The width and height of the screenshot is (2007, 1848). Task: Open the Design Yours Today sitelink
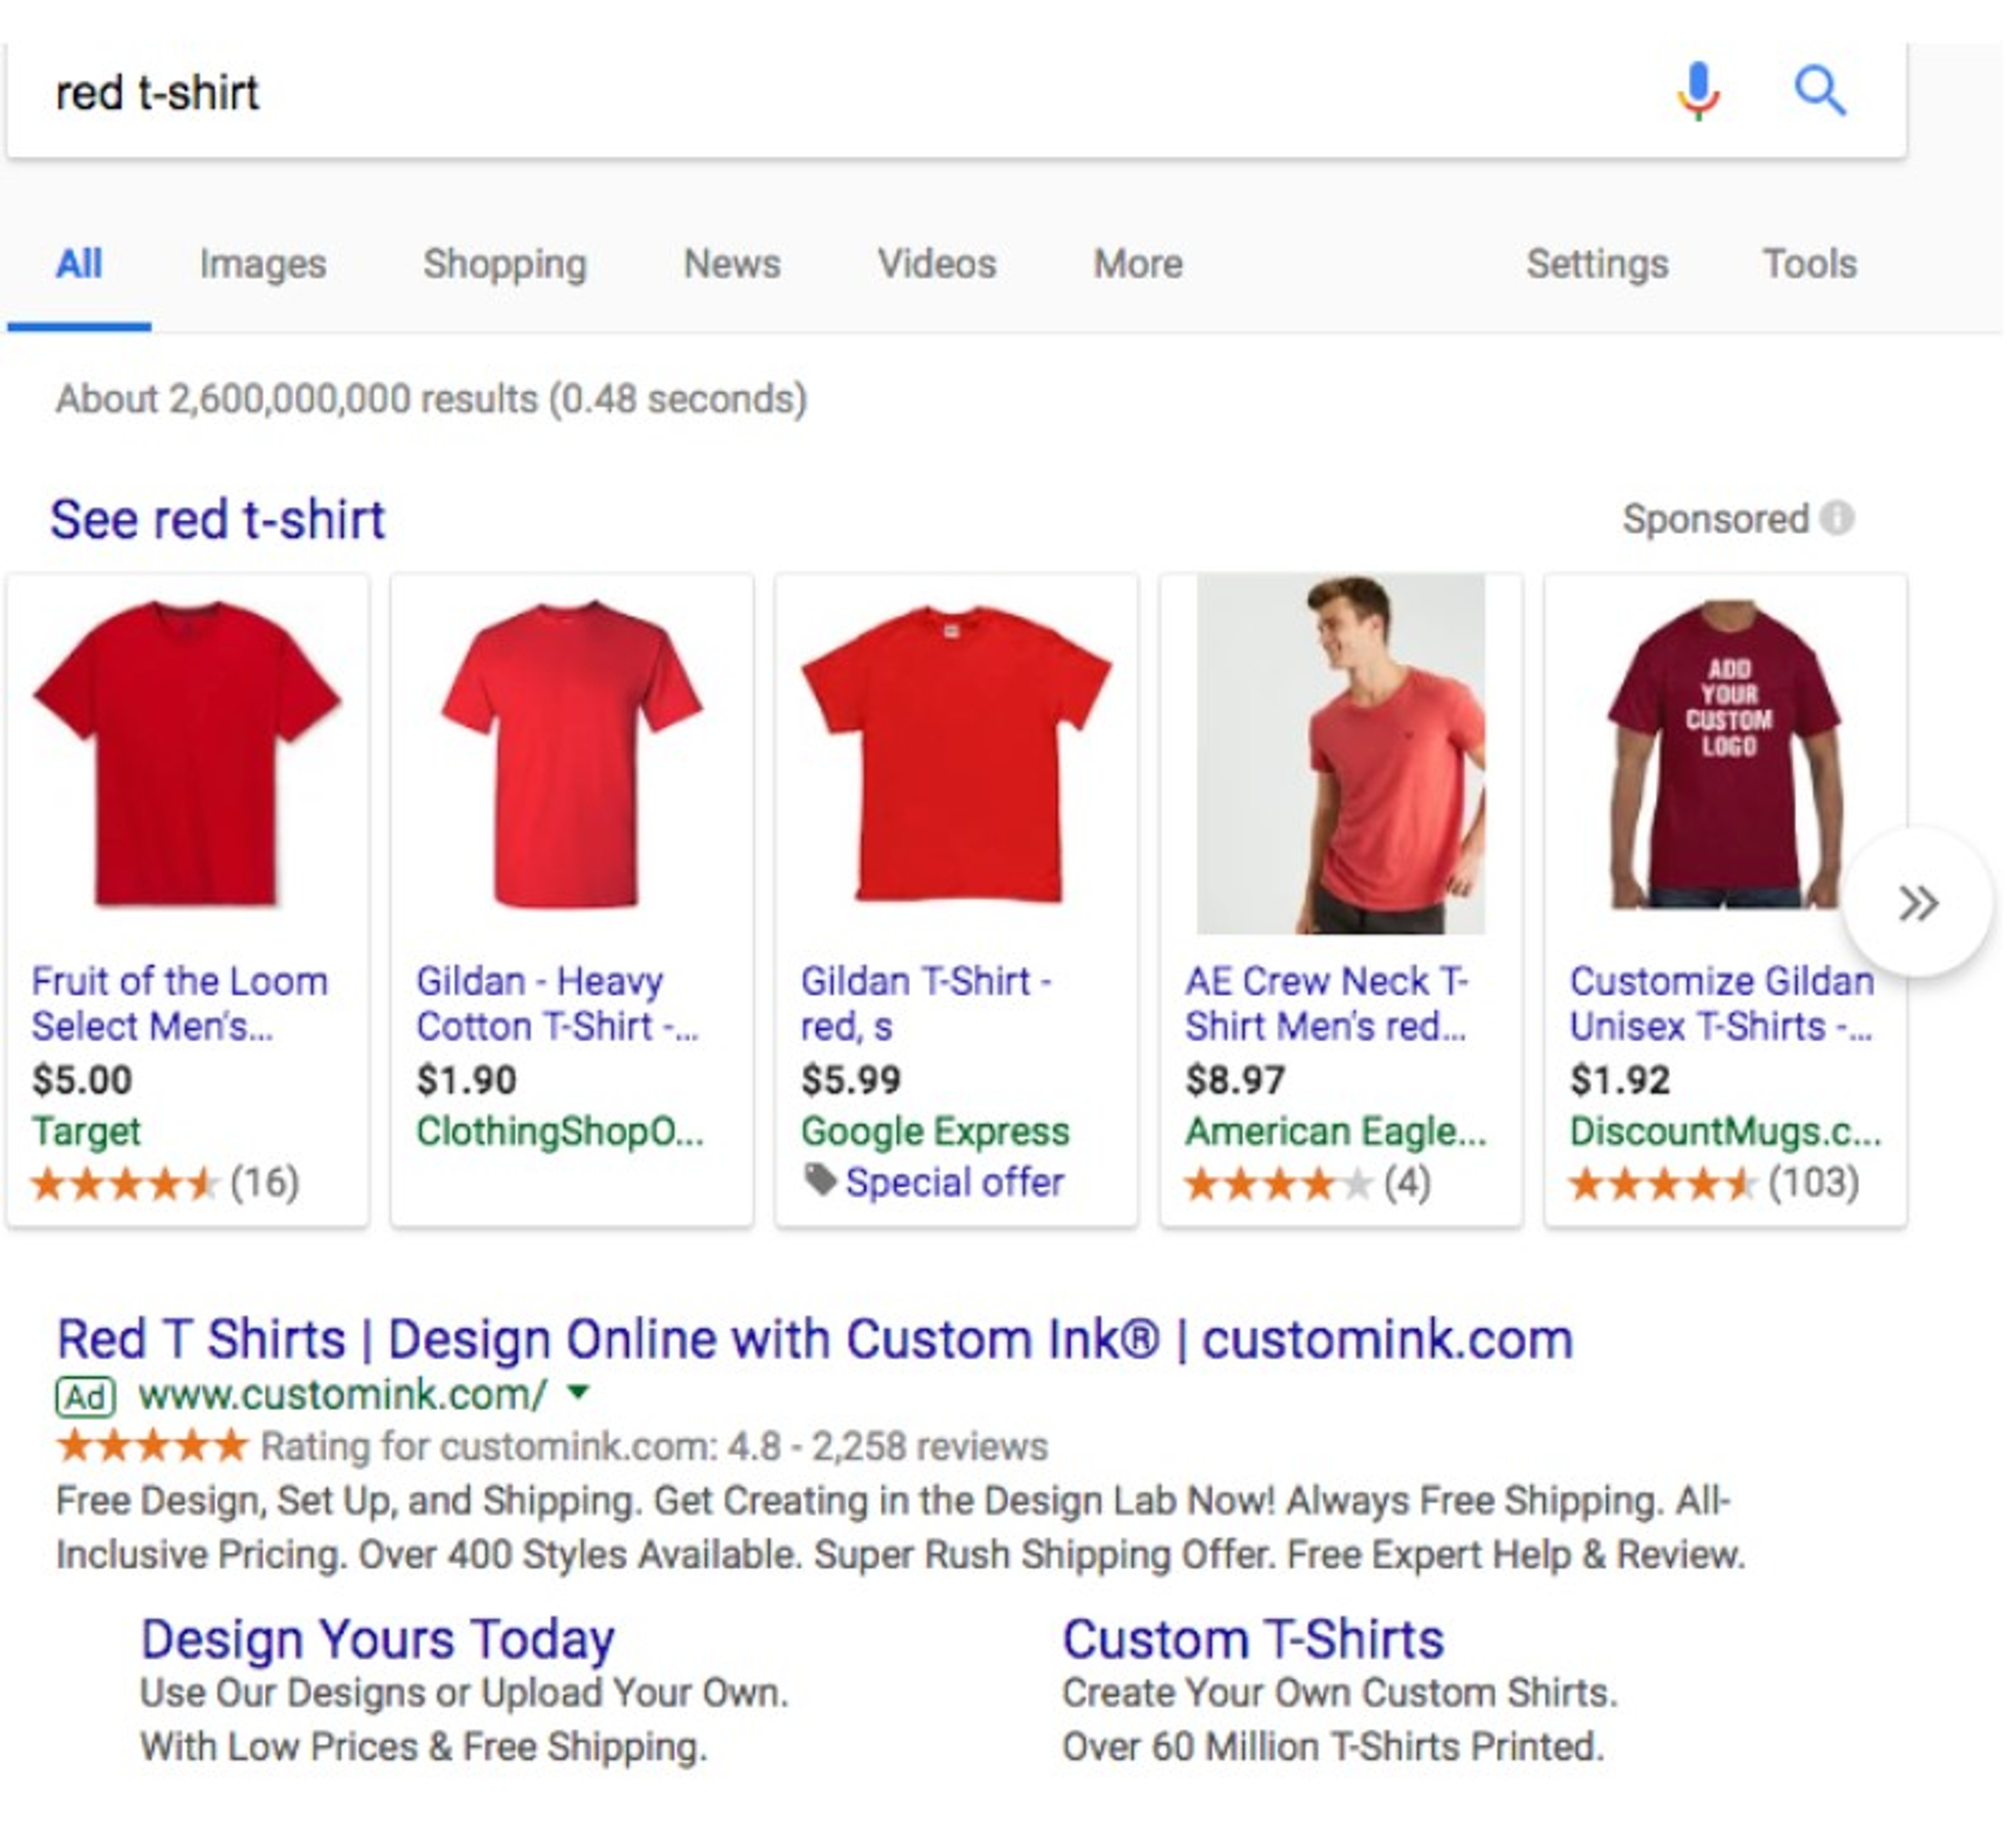click(x=377, y=1639)
